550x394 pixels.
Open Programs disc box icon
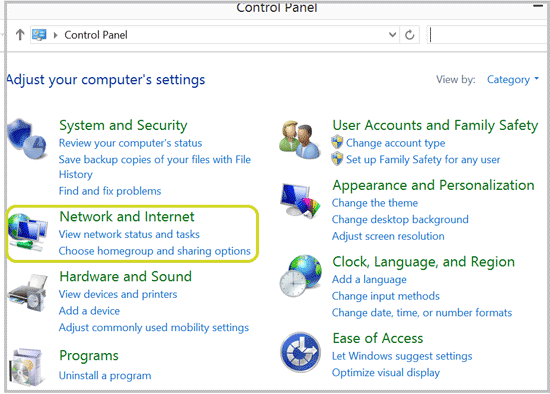(x=27, y=367)
